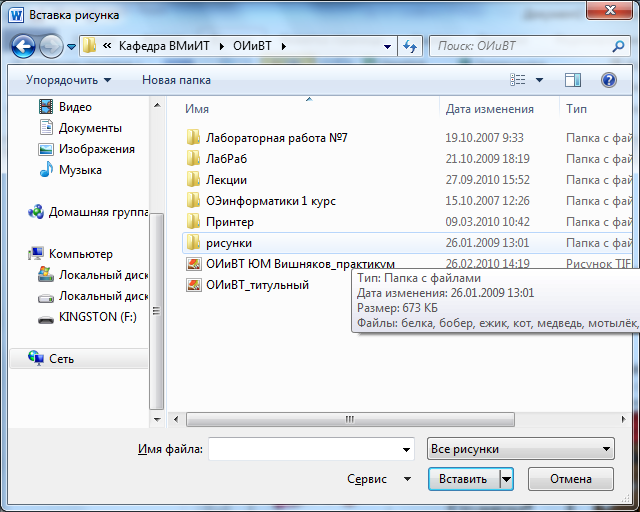Open KINGSTON (F:) drive

87,317
